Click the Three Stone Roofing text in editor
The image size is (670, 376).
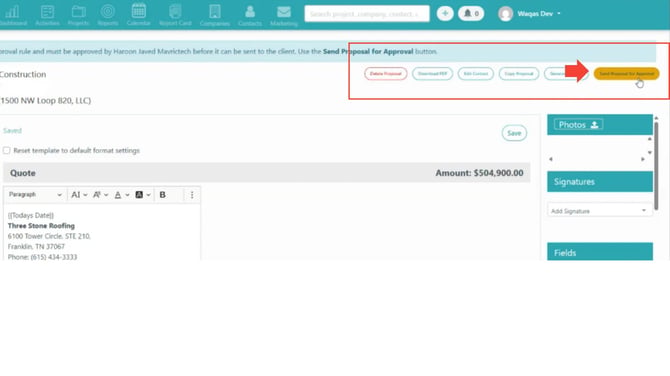pos(41,226)
